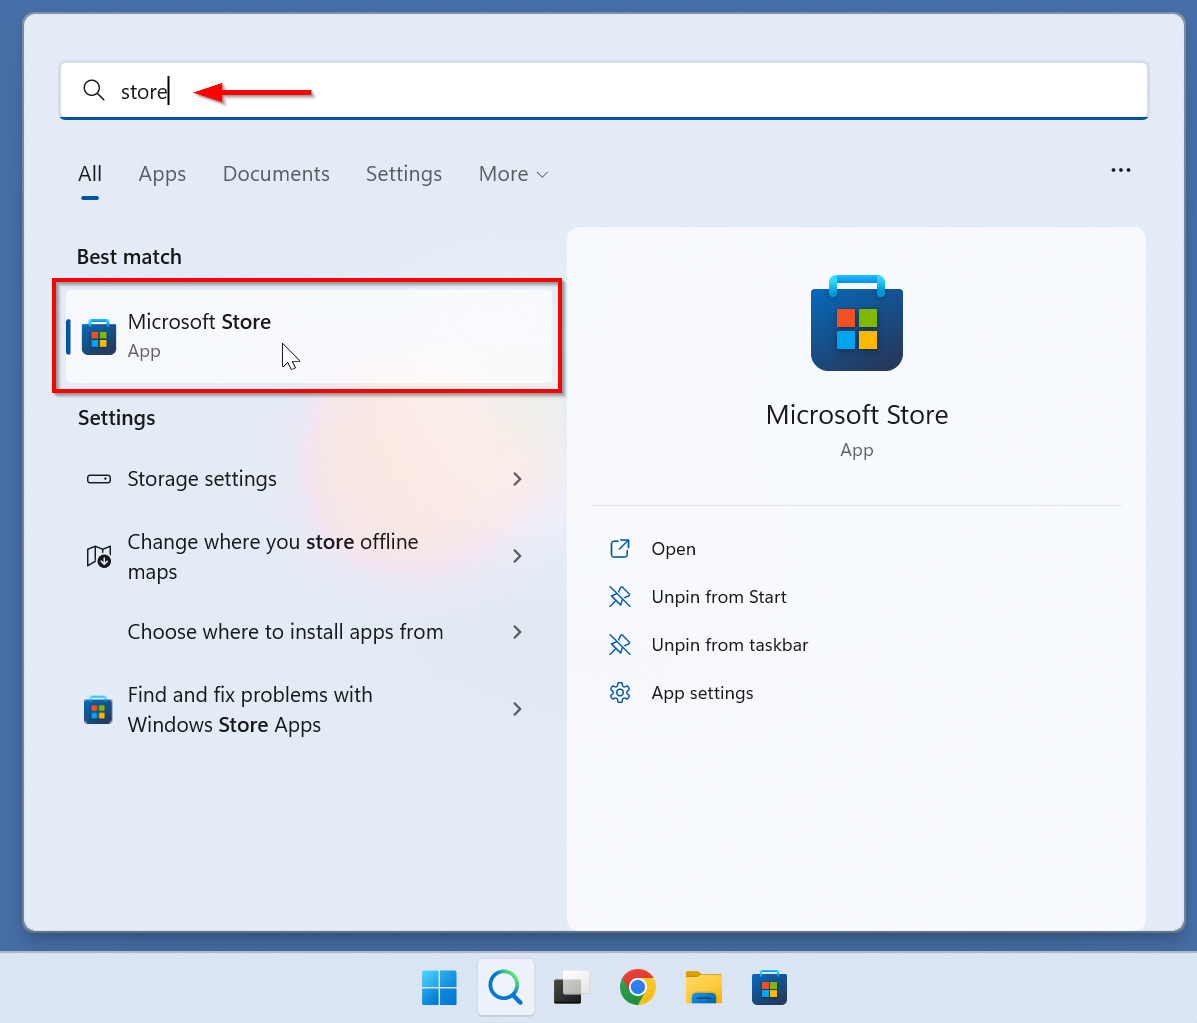Click the search field containing 'store'

(604, 91)
